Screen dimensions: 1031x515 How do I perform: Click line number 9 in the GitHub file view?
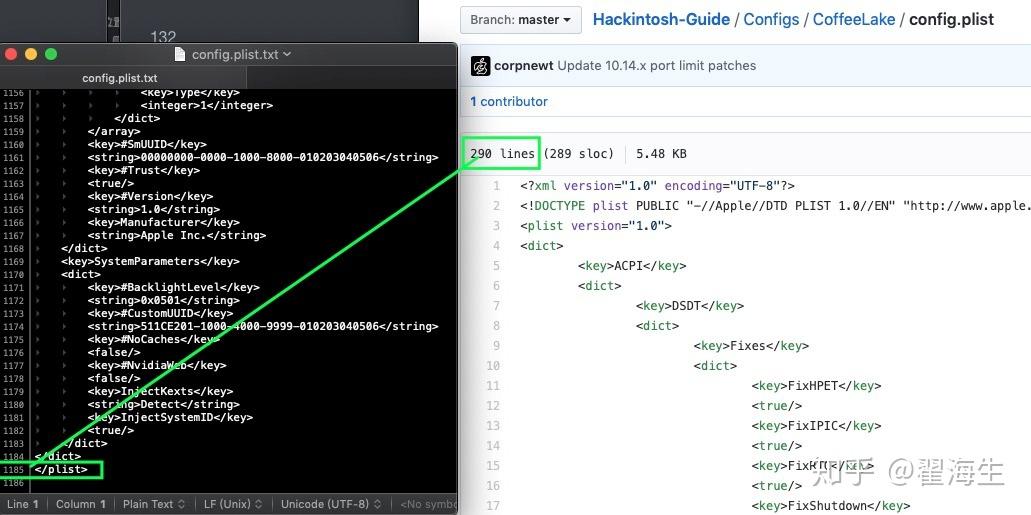pos(496,346)
